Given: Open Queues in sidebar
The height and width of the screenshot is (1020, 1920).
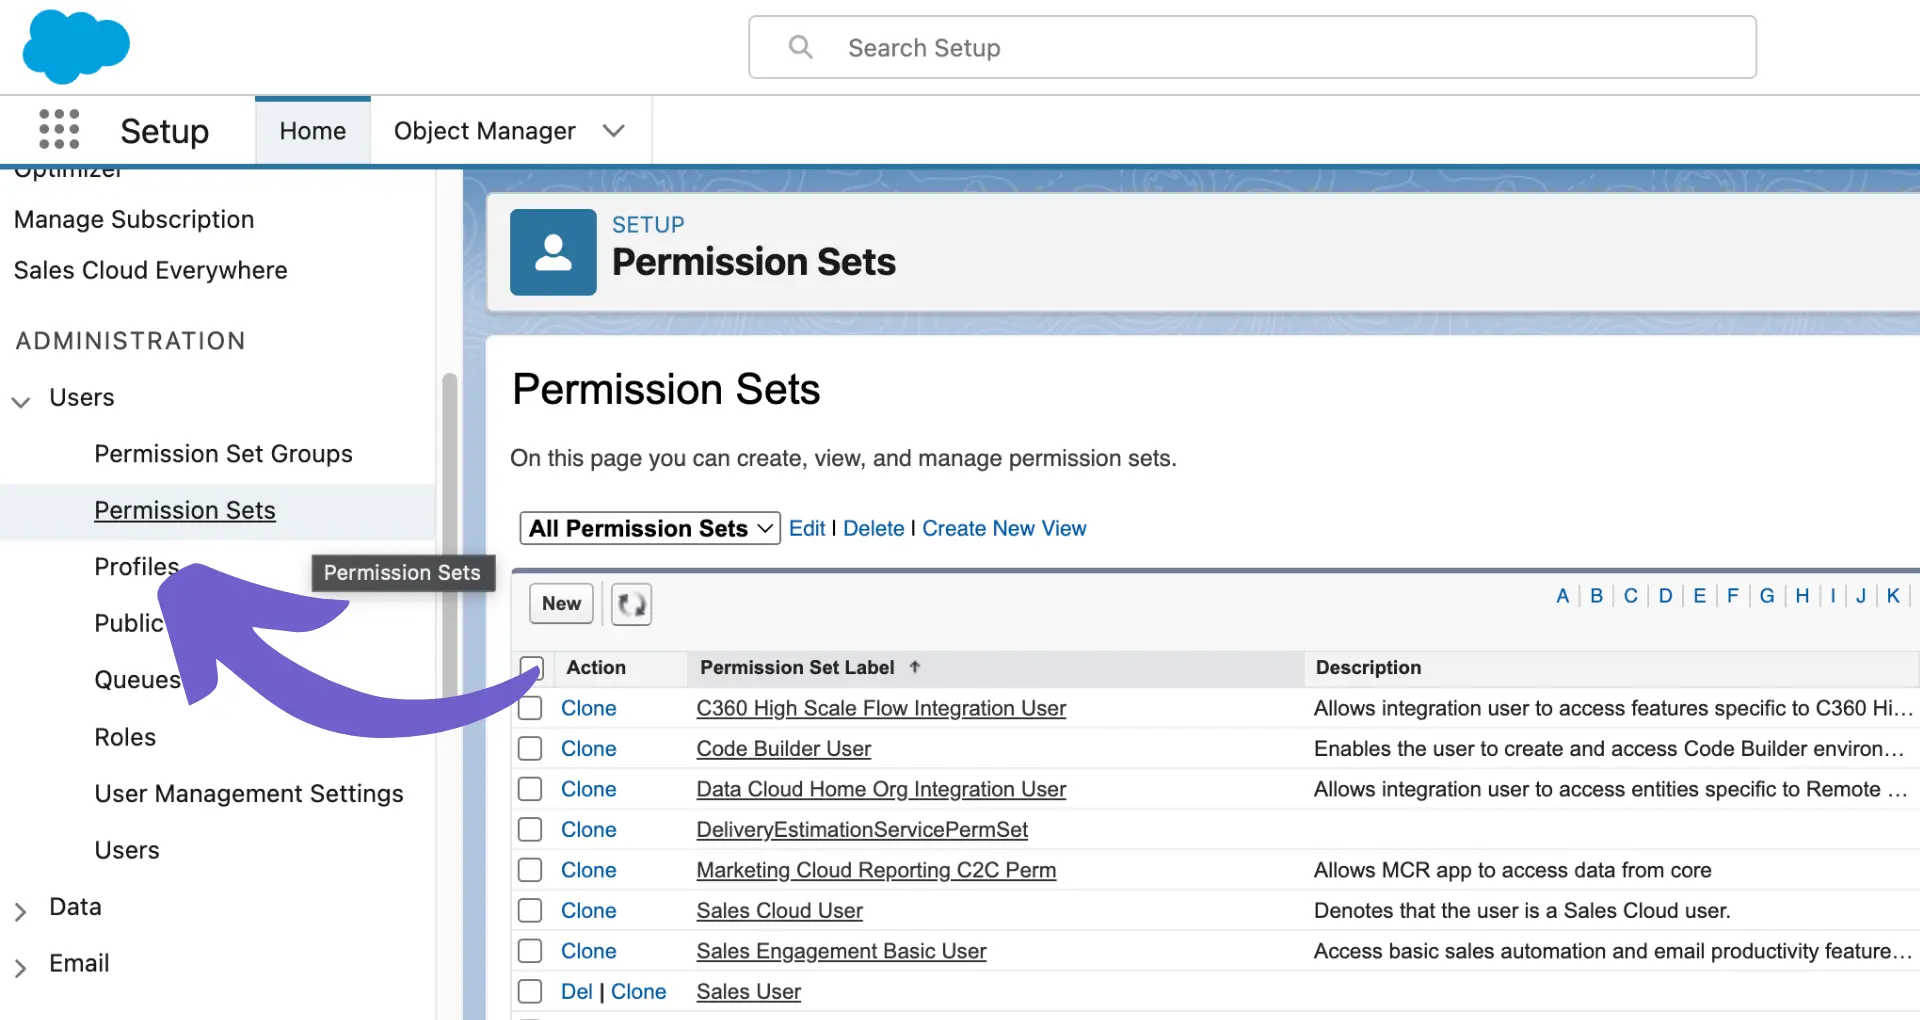Looking at the screenshot, I should [137, 680].
